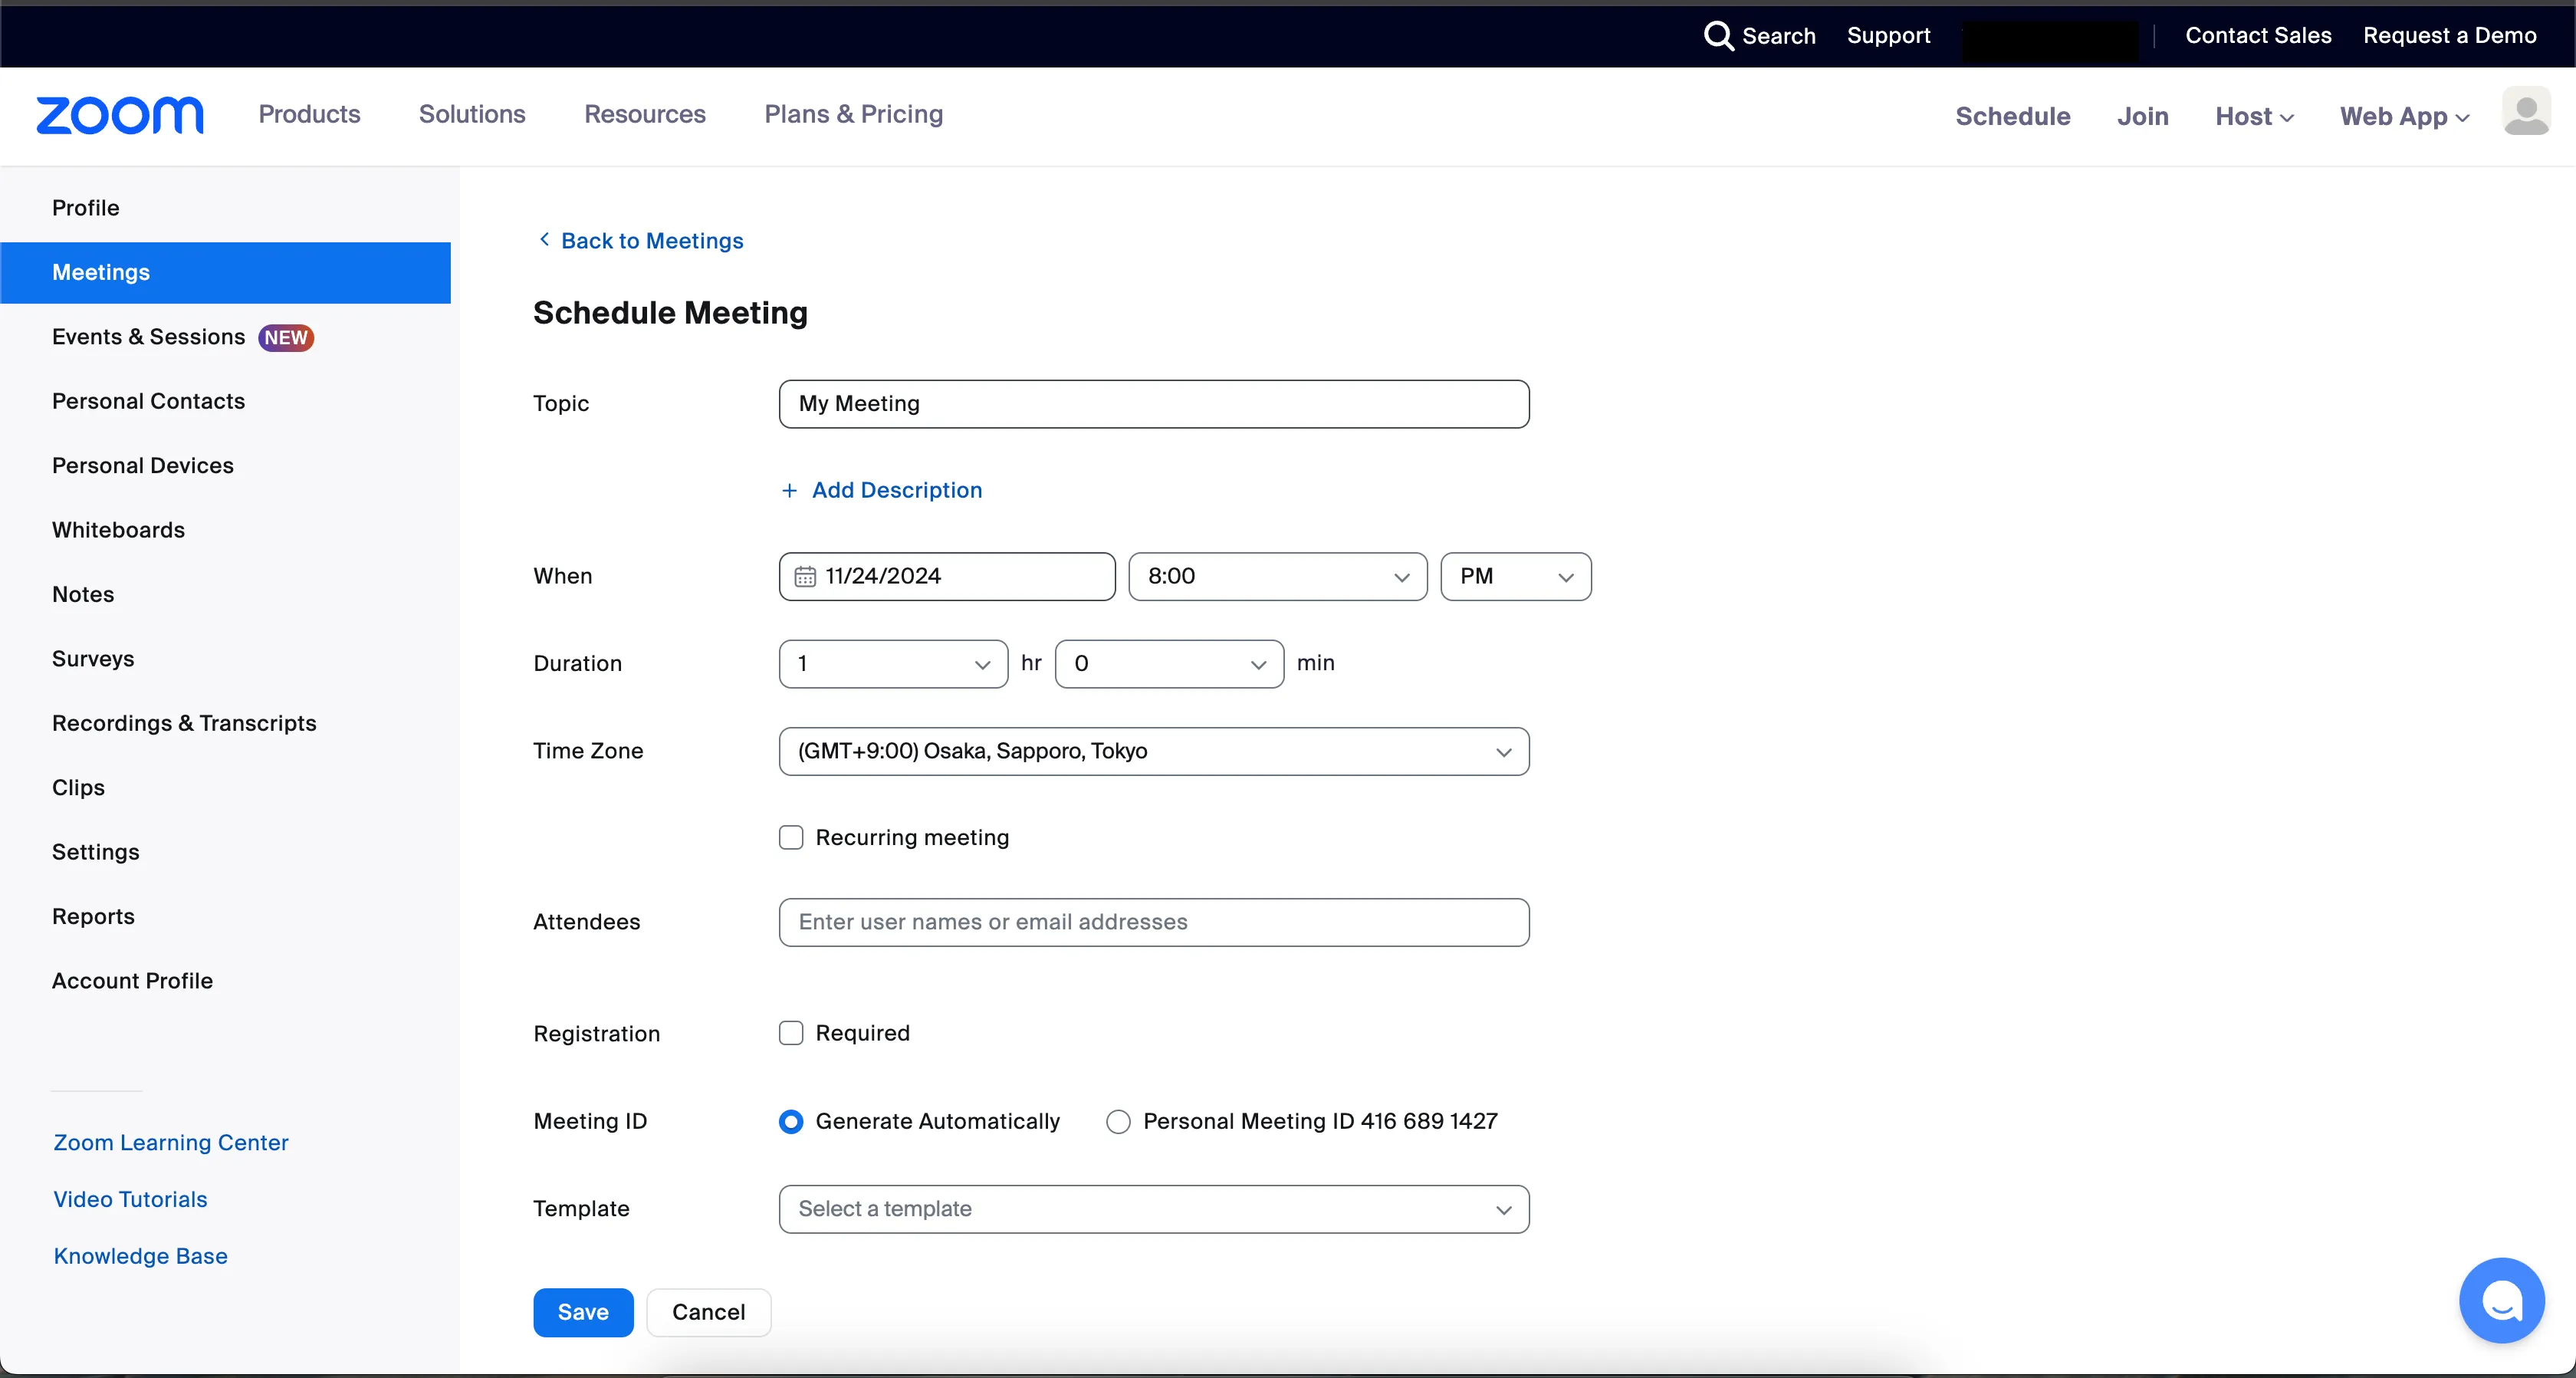This screenshot has width=2576, height=1378.
Task: Open the Host menu in header
Action: click(2254, 117)
